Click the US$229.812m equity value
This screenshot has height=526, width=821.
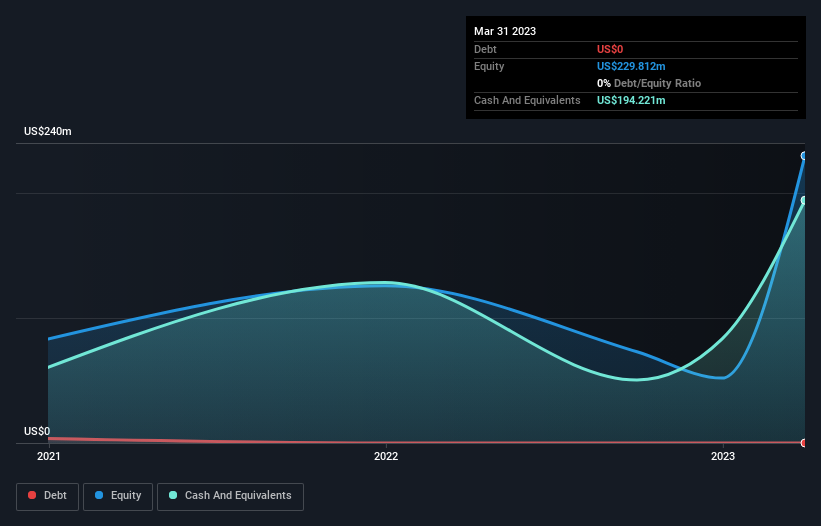pos(631,66)
